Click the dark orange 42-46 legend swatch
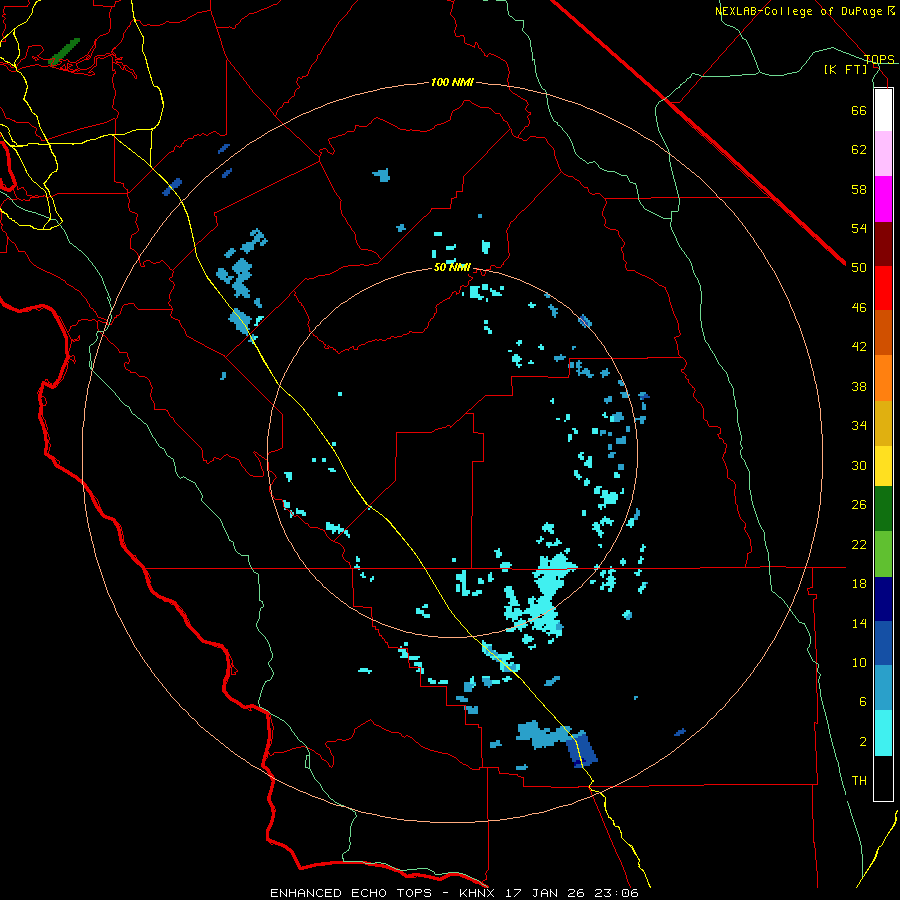Image resolution: width=900 pixels, height=900 pixels. click(x=883, y=332)
